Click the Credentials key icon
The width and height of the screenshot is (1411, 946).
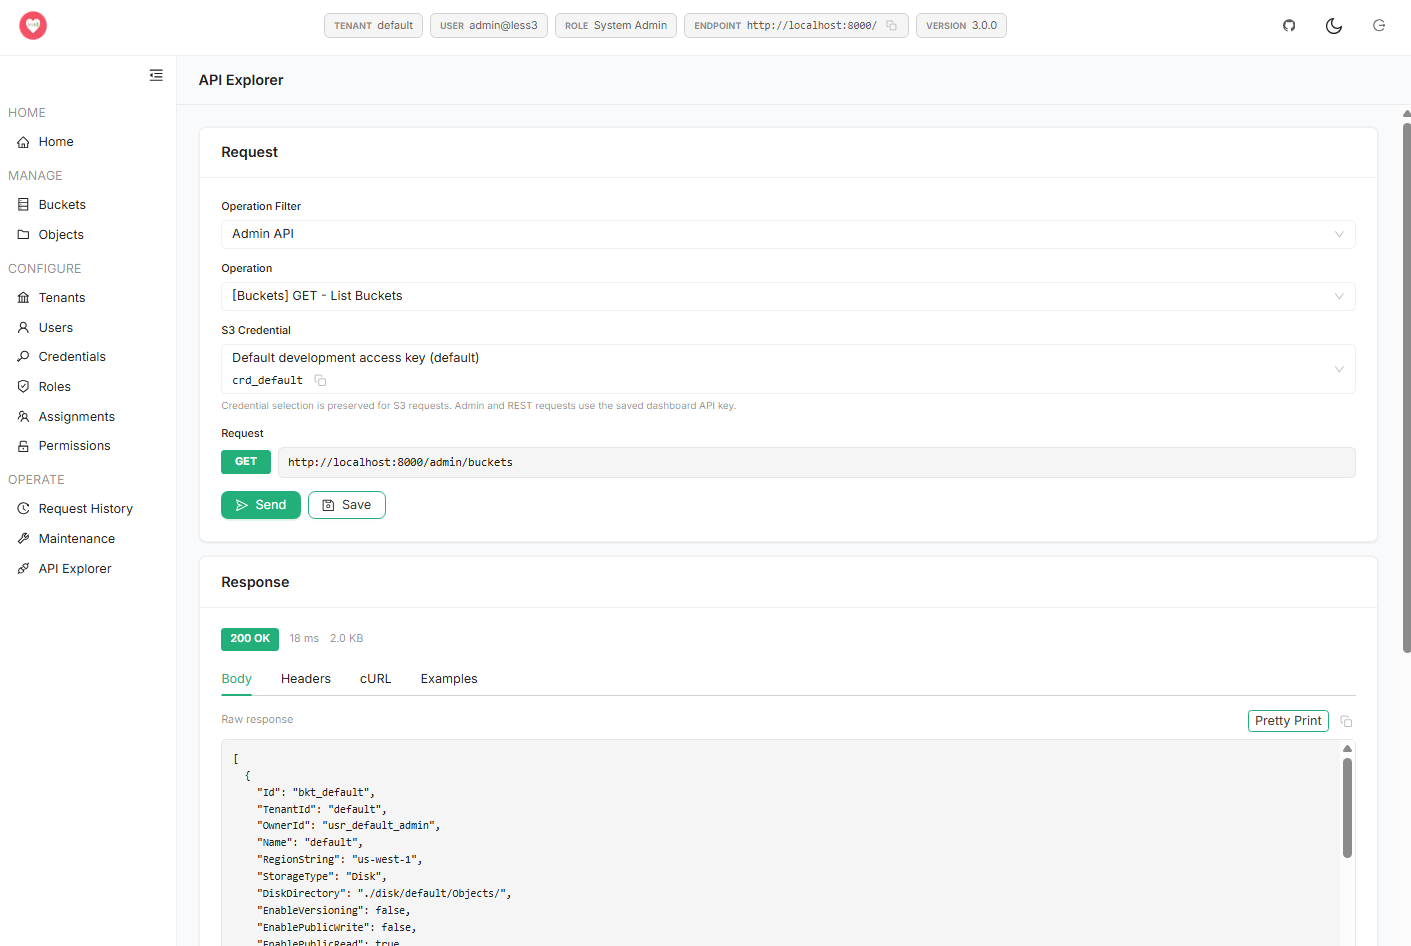pyautogui.click(x=23, y=356)
